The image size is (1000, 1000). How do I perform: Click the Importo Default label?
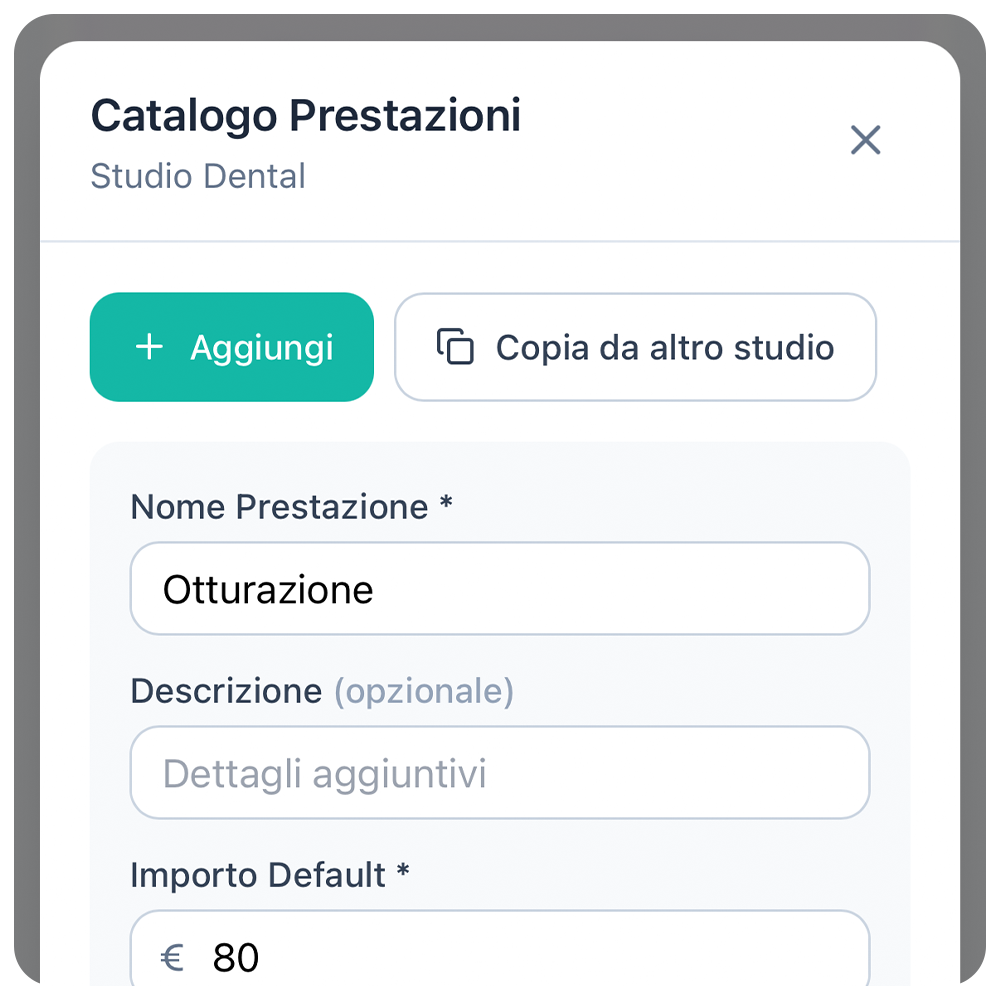(x=257, y=875)
